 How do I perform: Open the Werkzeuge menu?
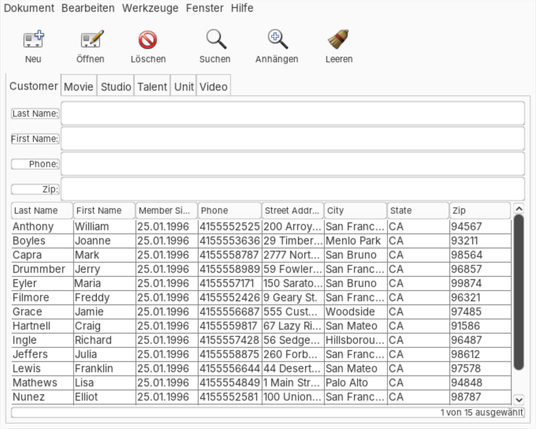150,8
